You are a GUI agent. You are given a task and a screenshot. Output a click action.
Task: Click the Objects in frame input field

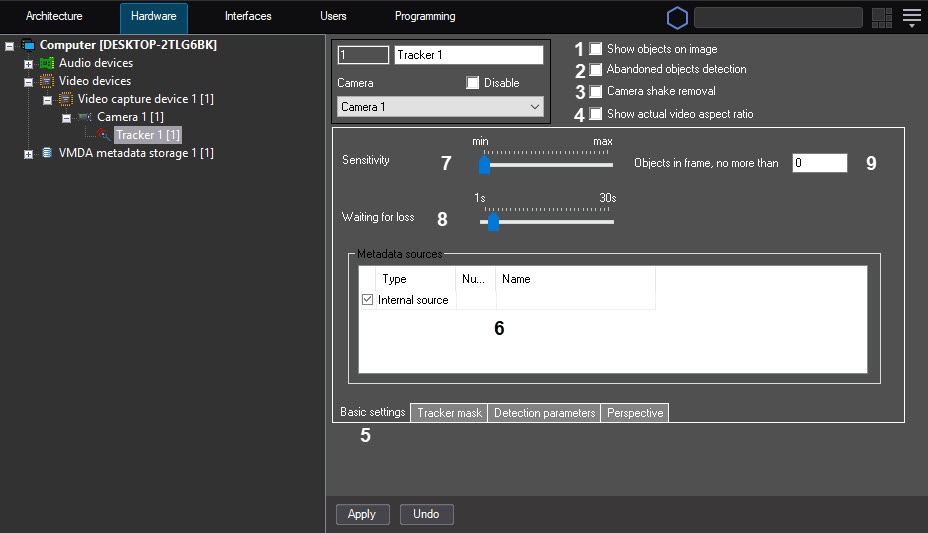819,163
